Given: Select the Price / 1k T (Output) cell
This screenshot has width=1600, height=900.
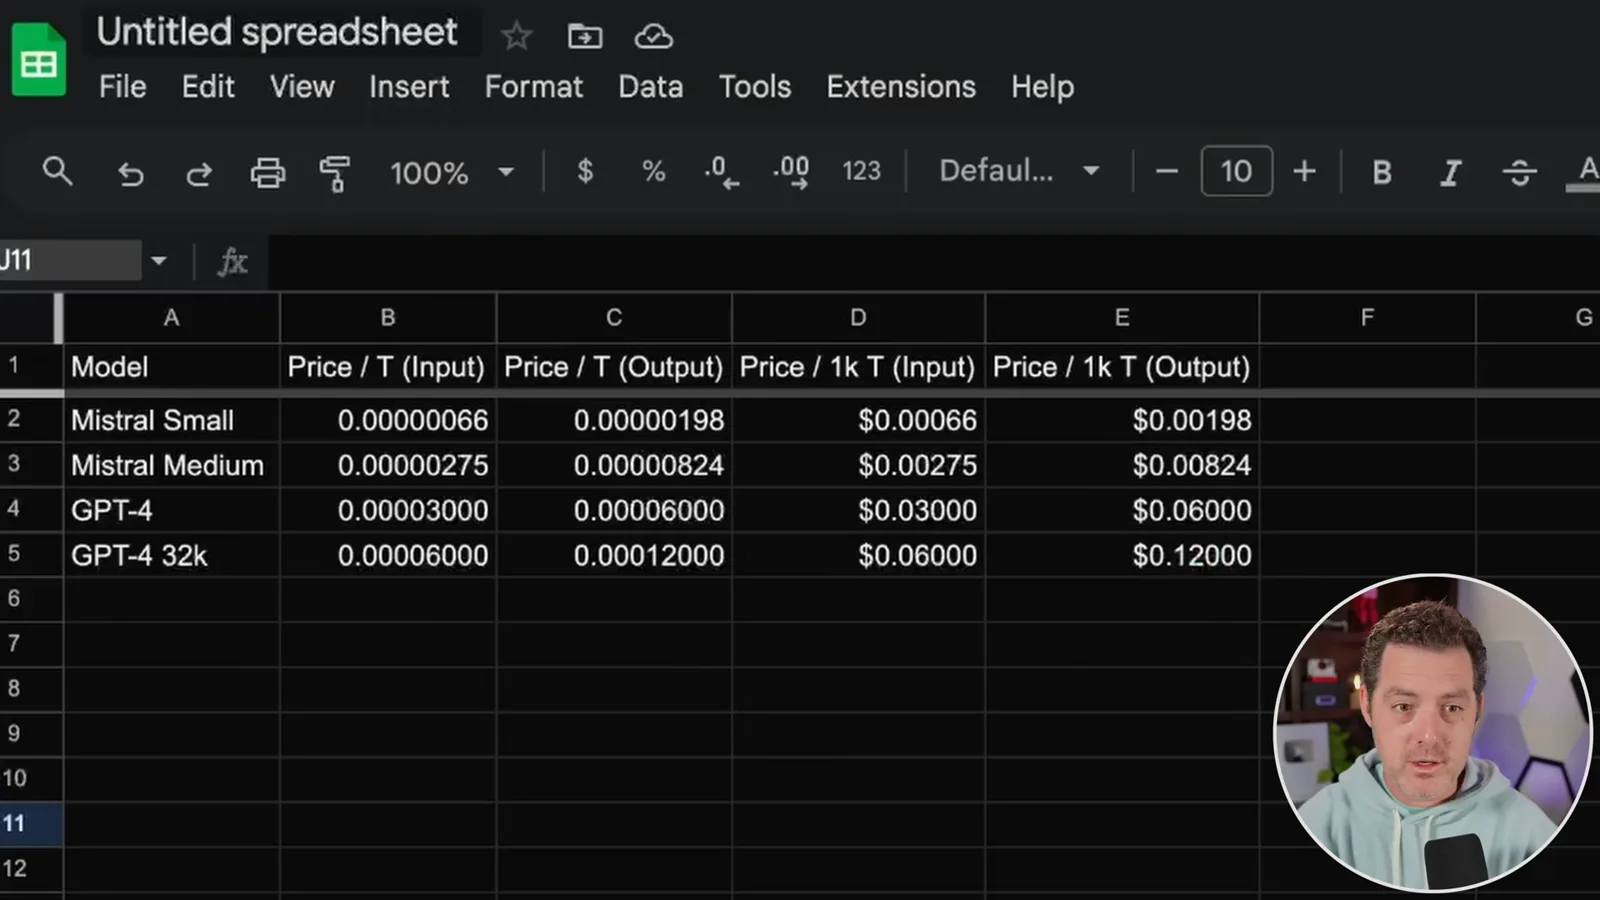Looking at the screenshot, I should point(1122,367).
